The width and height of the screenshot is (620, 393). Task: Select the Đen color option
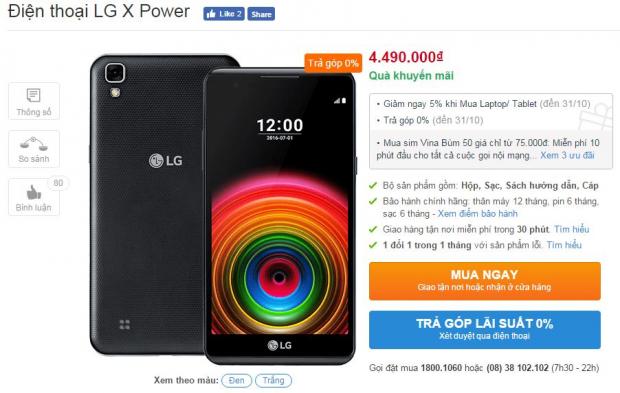click(236, 380)
